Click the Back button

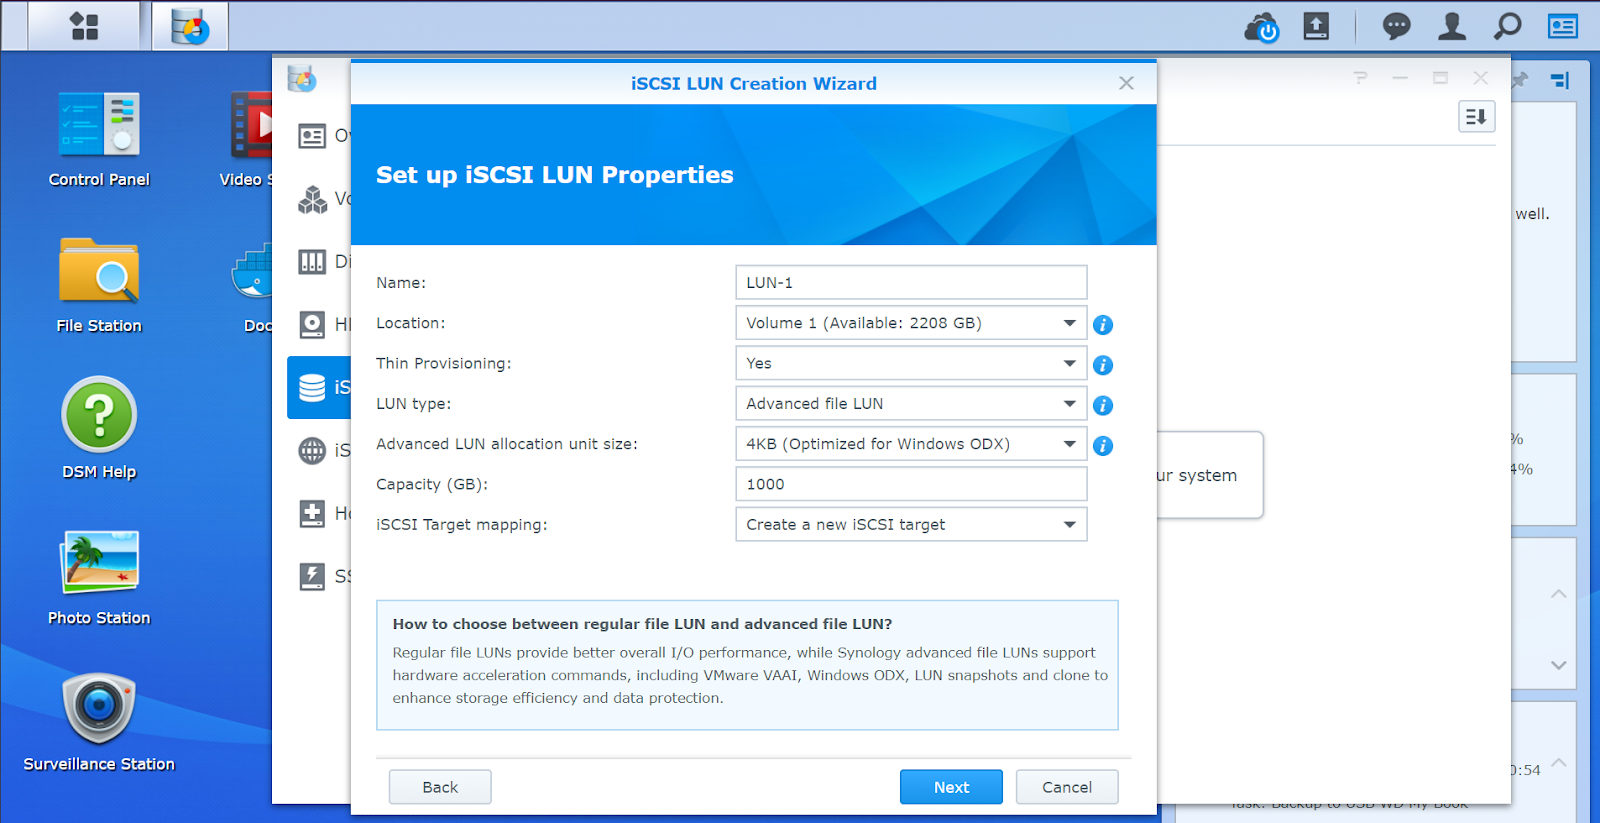coord(440,787)
